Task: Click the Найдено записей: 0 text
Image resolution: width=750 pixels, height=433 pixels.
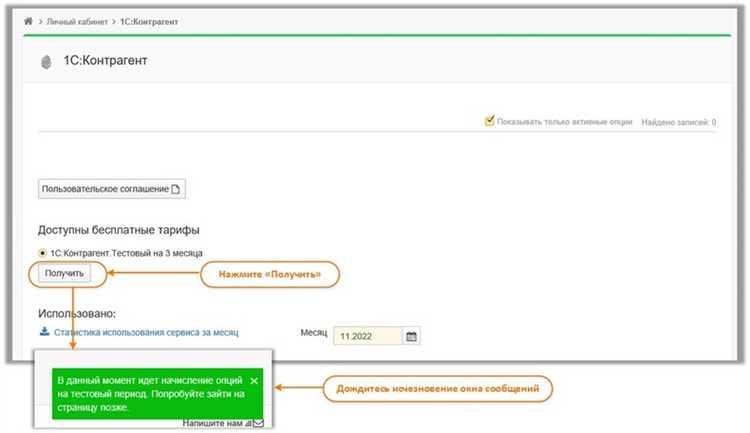Action: point(678,122)
